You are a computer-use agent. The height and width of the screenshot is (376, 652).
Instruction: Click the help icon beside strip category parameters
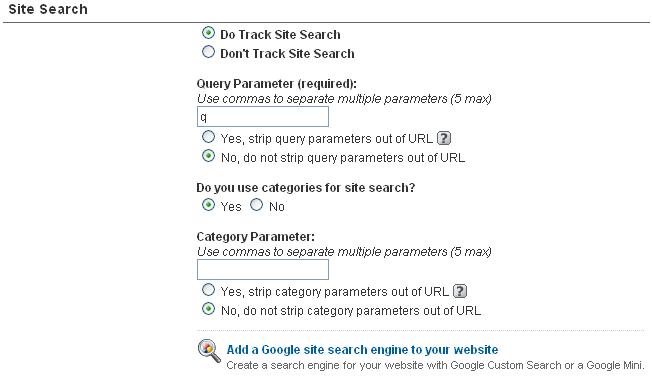pos(460,291)
